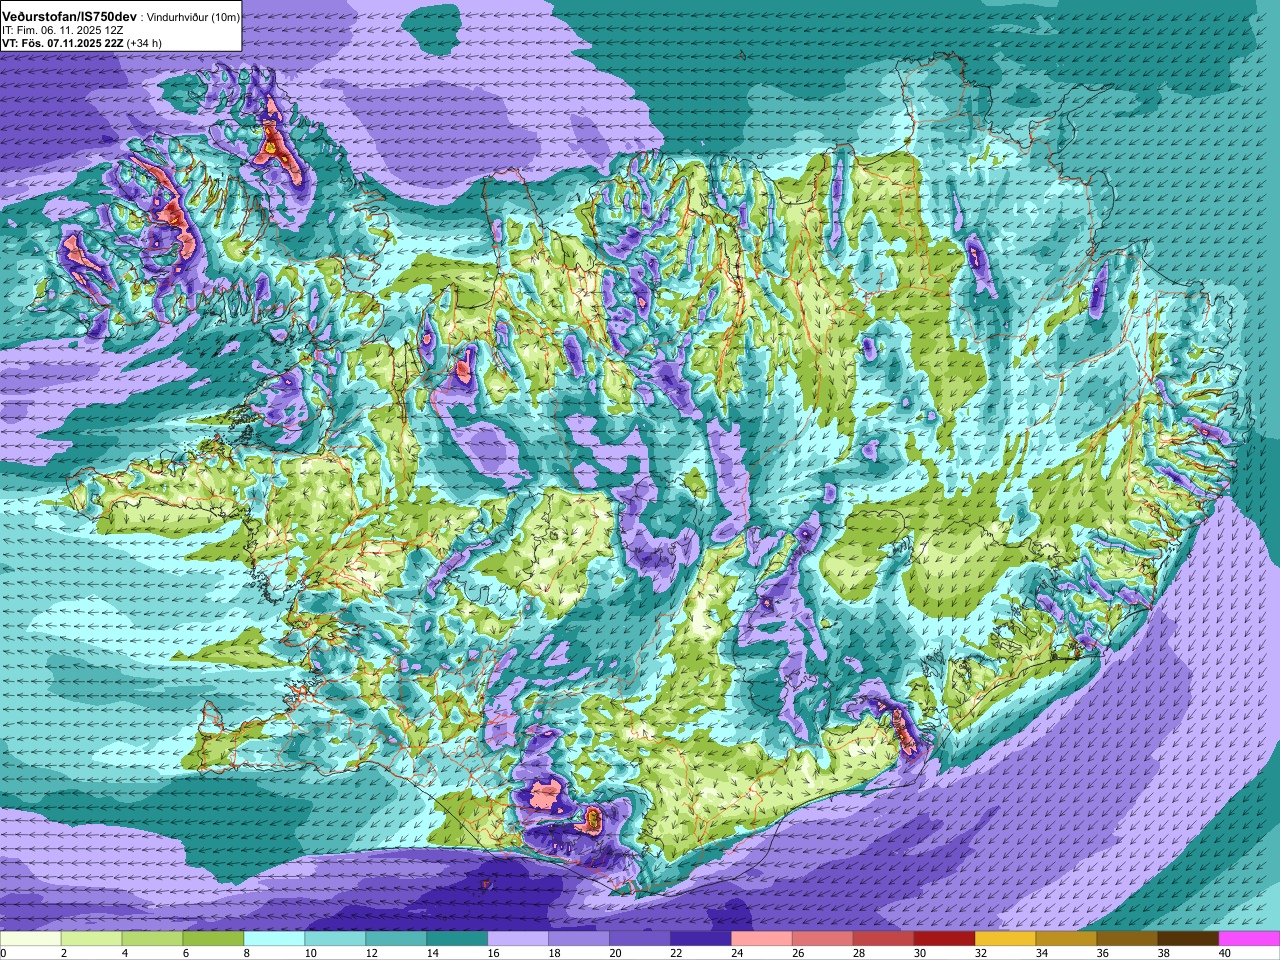Select the yellow-orange 32–34 legend swatch

tap(1007, 940)
